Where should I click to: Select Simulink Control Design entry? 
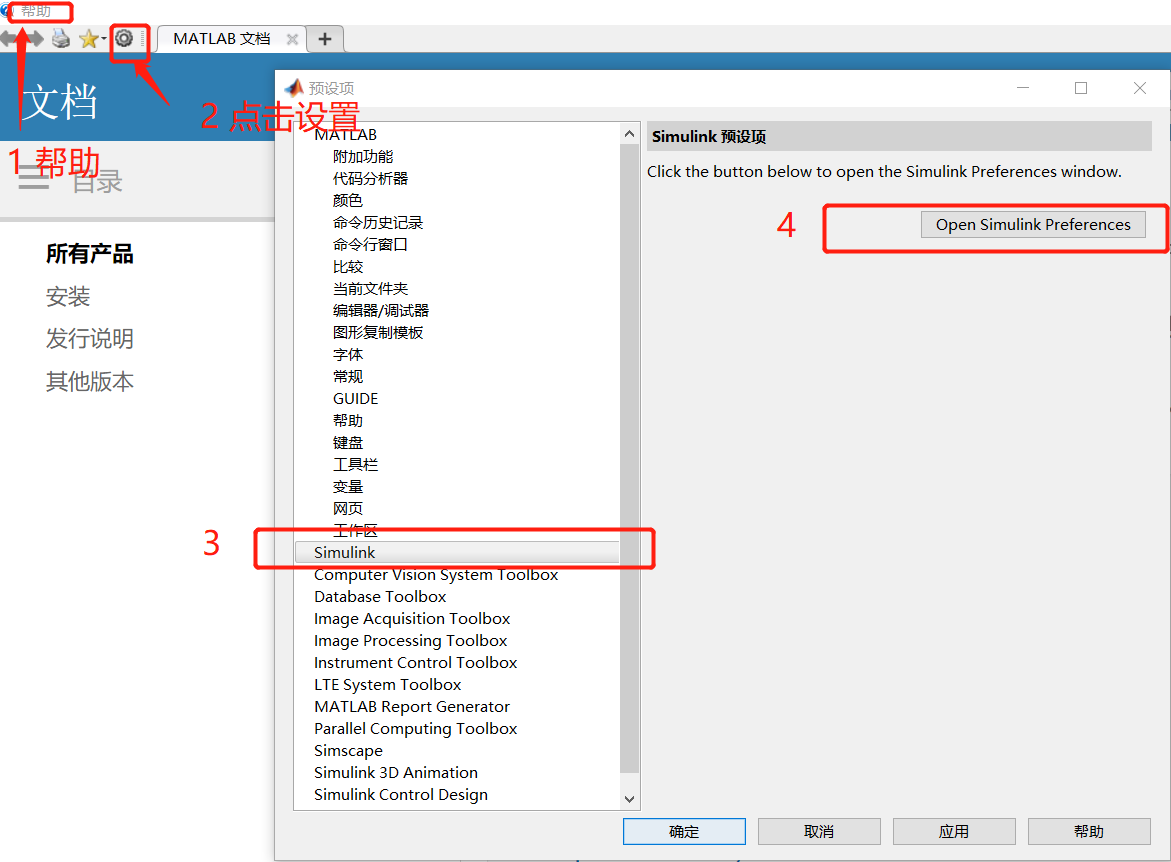point(401,795)
